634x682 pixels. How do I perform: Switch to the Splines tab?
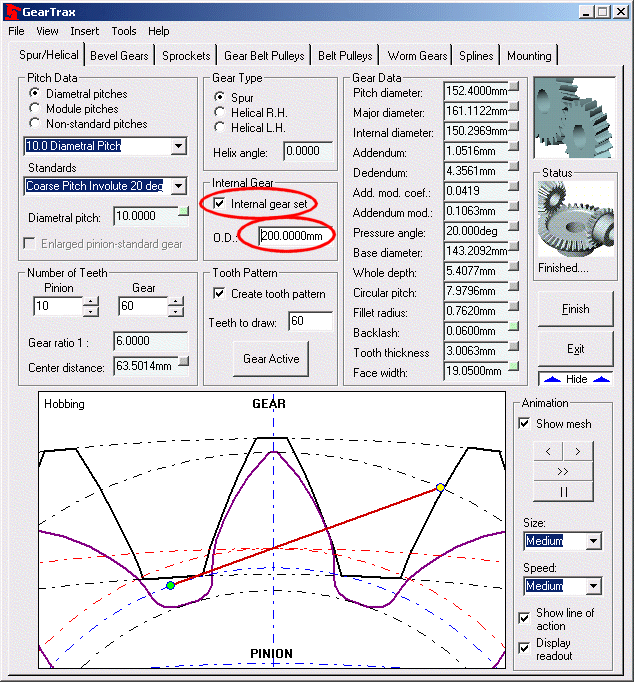coord(476,56)
